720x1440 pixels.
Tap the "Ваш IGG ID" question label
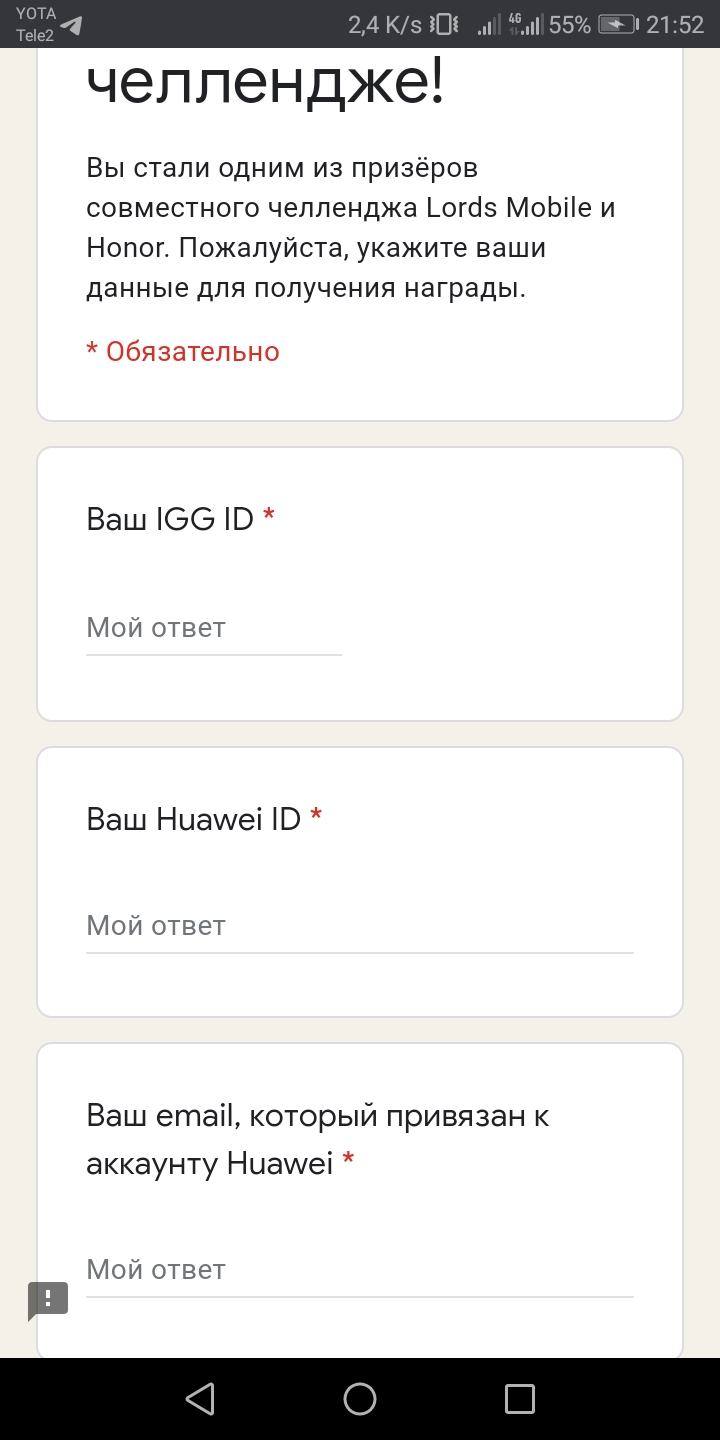click(170, 520)
